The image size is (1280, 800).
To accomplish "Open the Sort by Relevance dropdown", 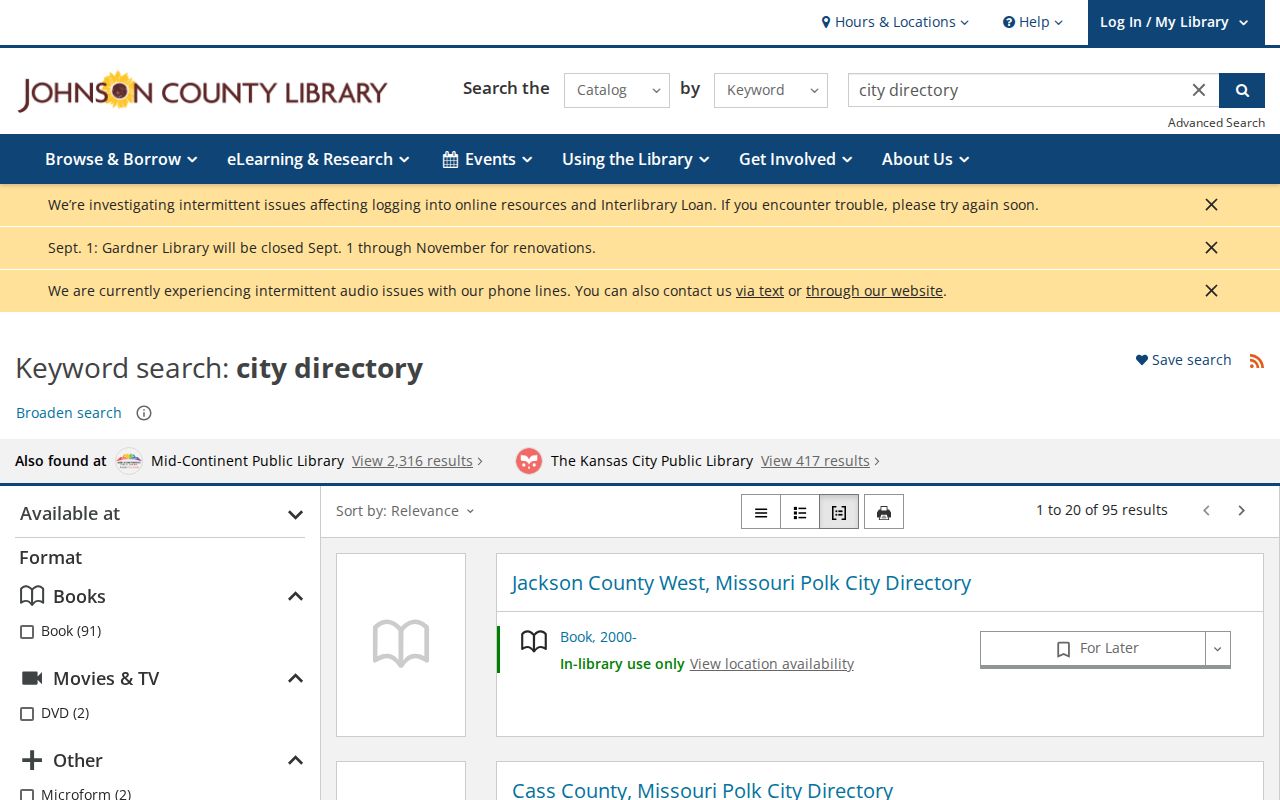I will pyautogui.click(x=405, y=511).
